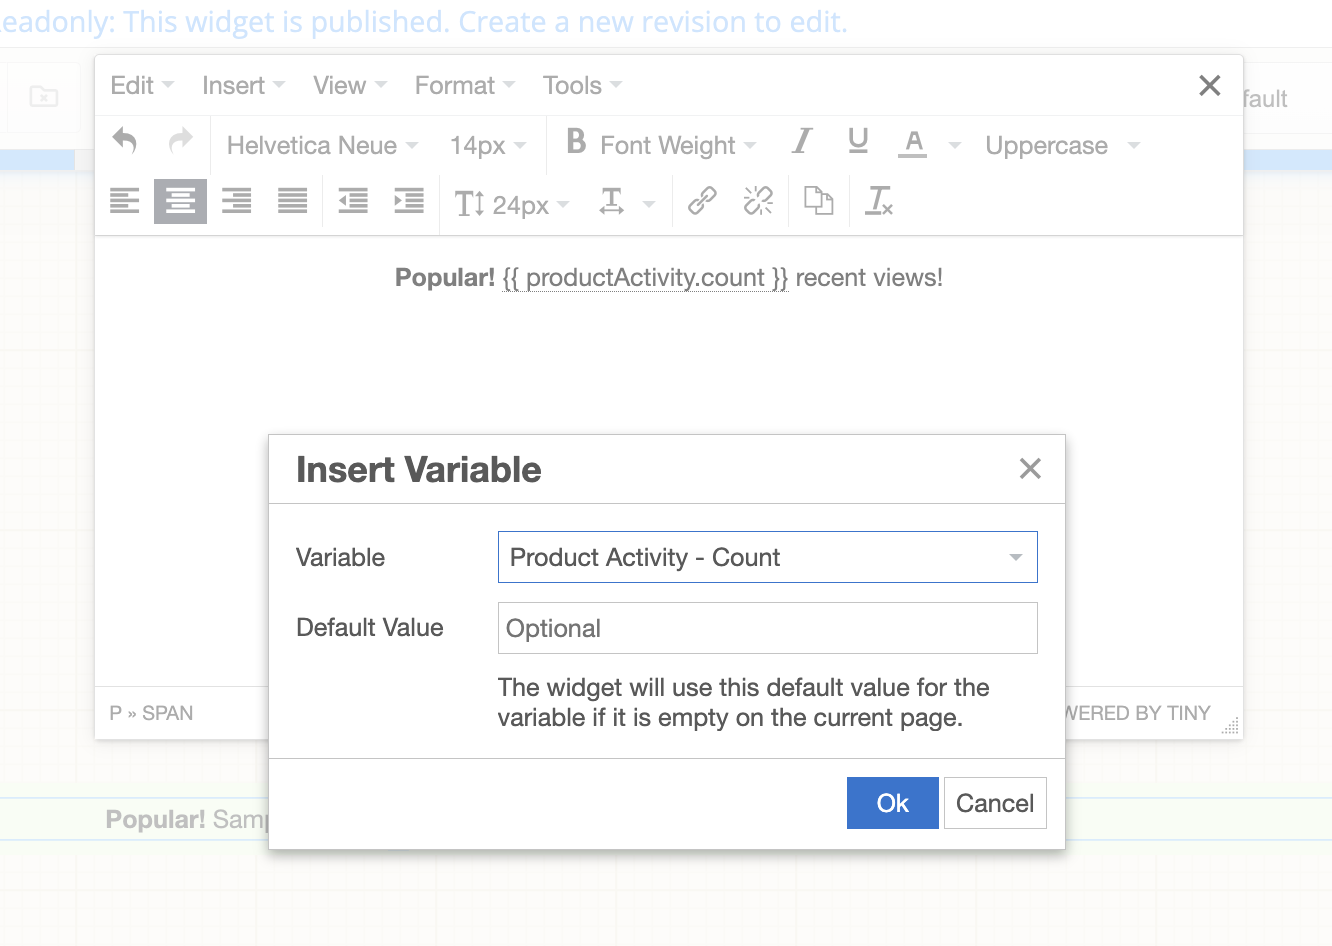
Task: Remove a link with the unlink icon
Action: (758, 201)
